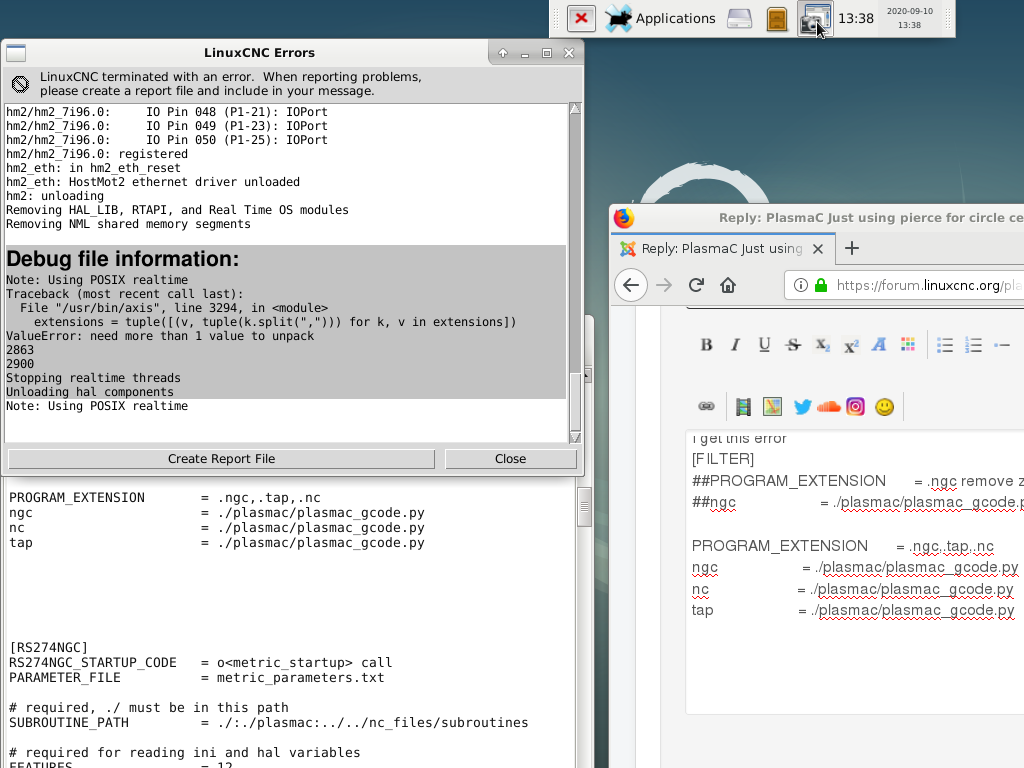
Task: Apply underline formatting in reply editor
Action: click(x=764, y=345)
